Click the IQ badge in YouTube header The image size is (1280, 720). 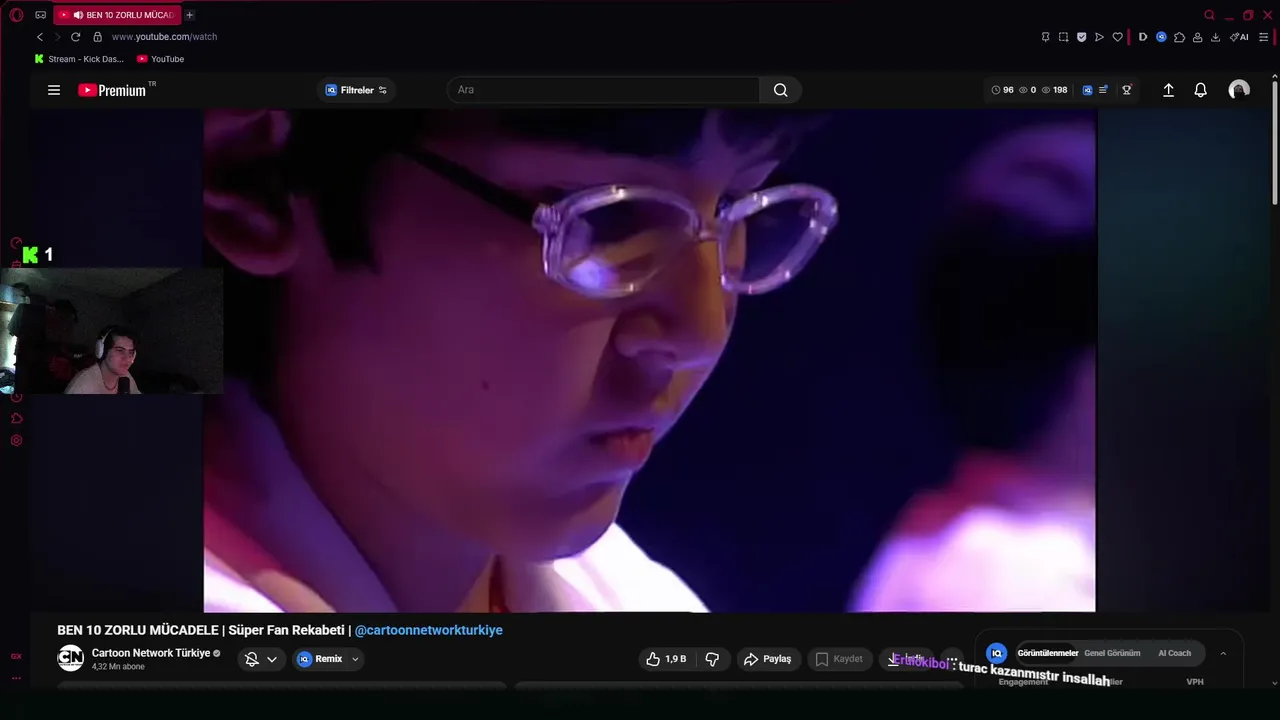pos(1087,90)
